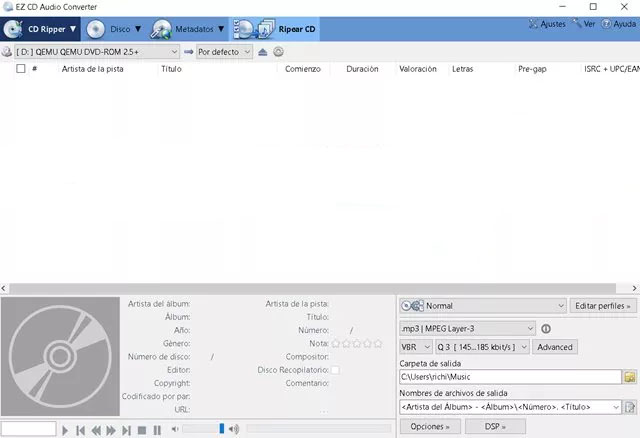Open Advanced encoder settings

(x=555, y=347)
